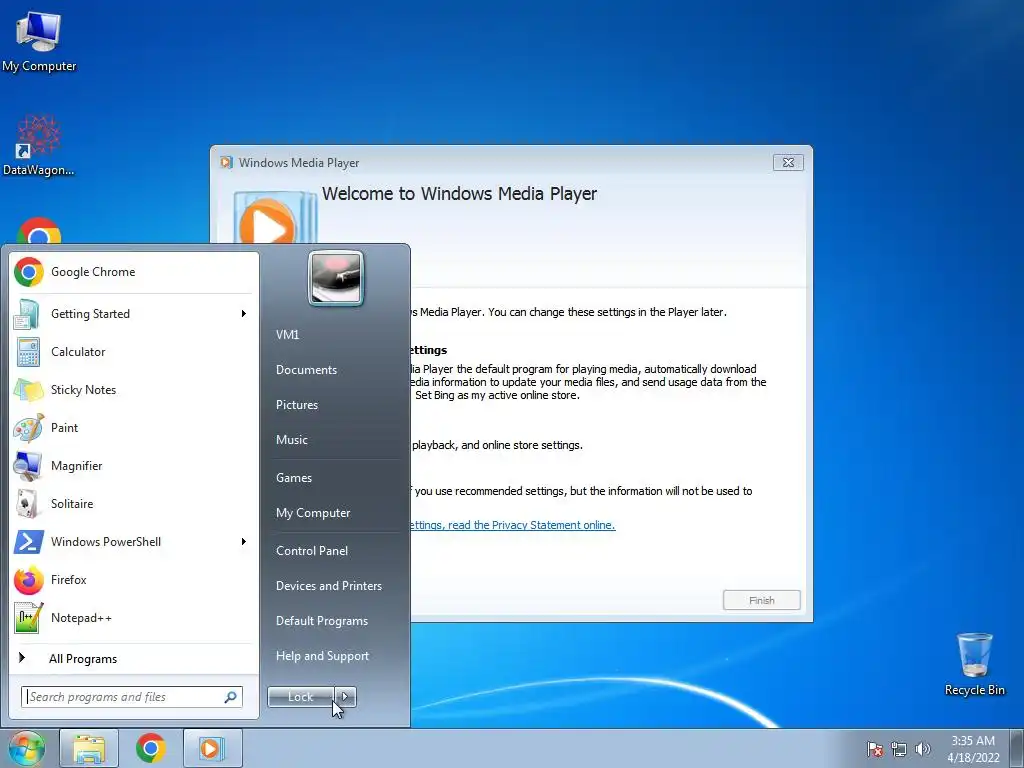Open the Getting Started icon in Start menu
Screen dimensions: 1024x768
tap(27, 314)
